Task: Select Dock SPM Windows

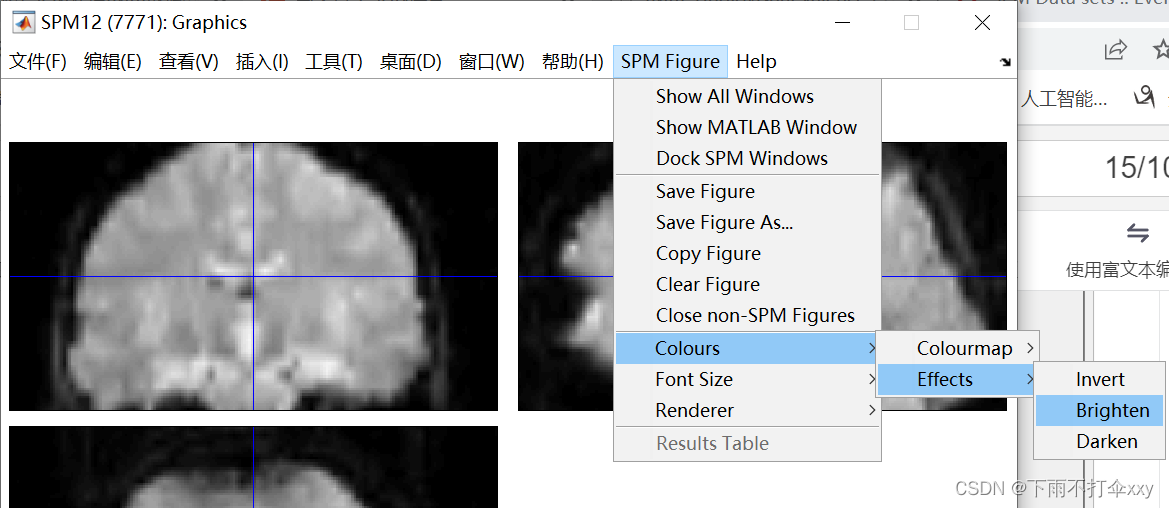Action: (747, 158)
